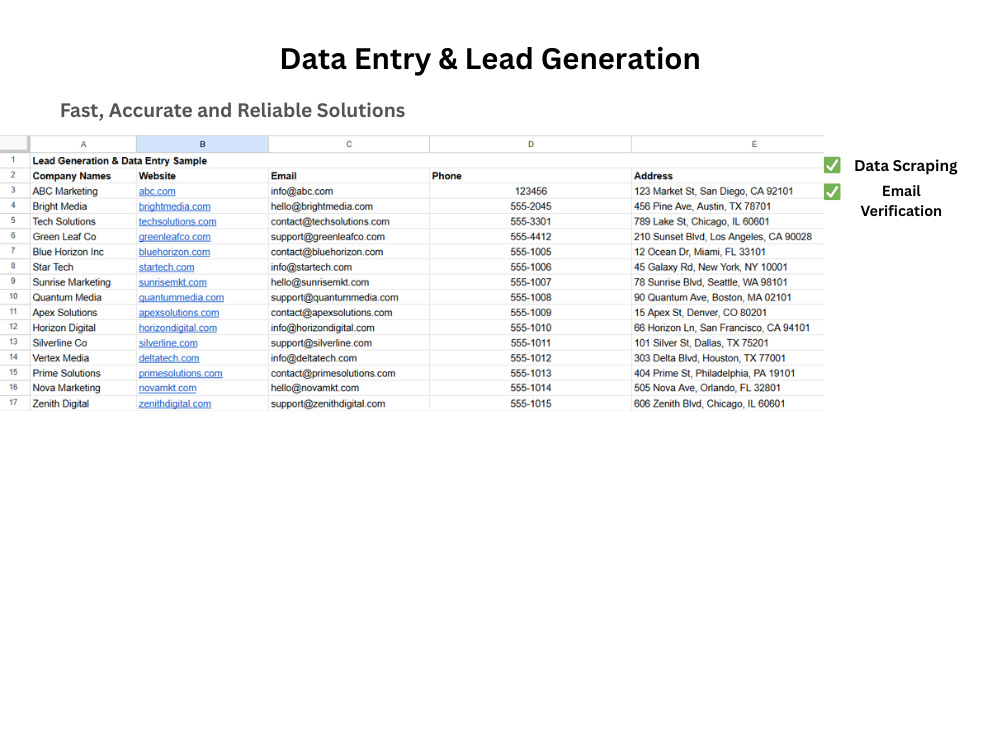Screen dimensions: 1000x750
Task: Select row 1 header number
Action: [x=13, y=160]
